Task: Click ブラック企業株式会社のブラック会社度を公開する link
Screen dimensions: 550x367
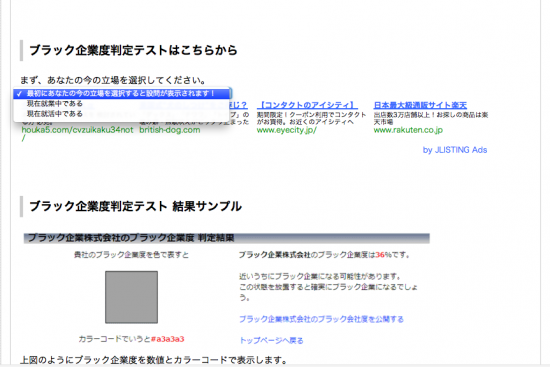Action: [321, 319]
